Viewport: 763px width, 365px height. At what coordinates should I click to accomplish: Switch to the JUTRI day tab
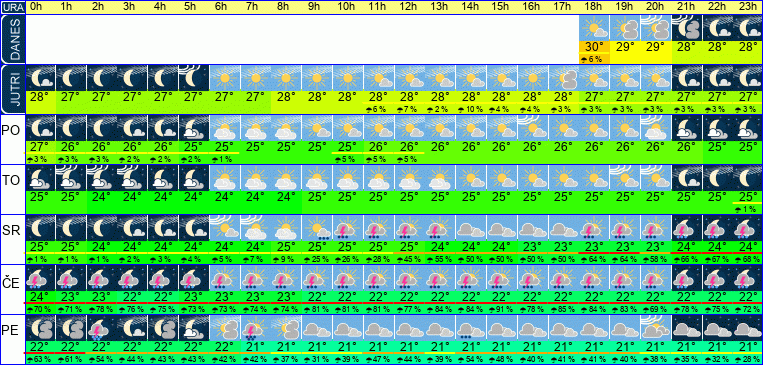click(x=13, y=90)
